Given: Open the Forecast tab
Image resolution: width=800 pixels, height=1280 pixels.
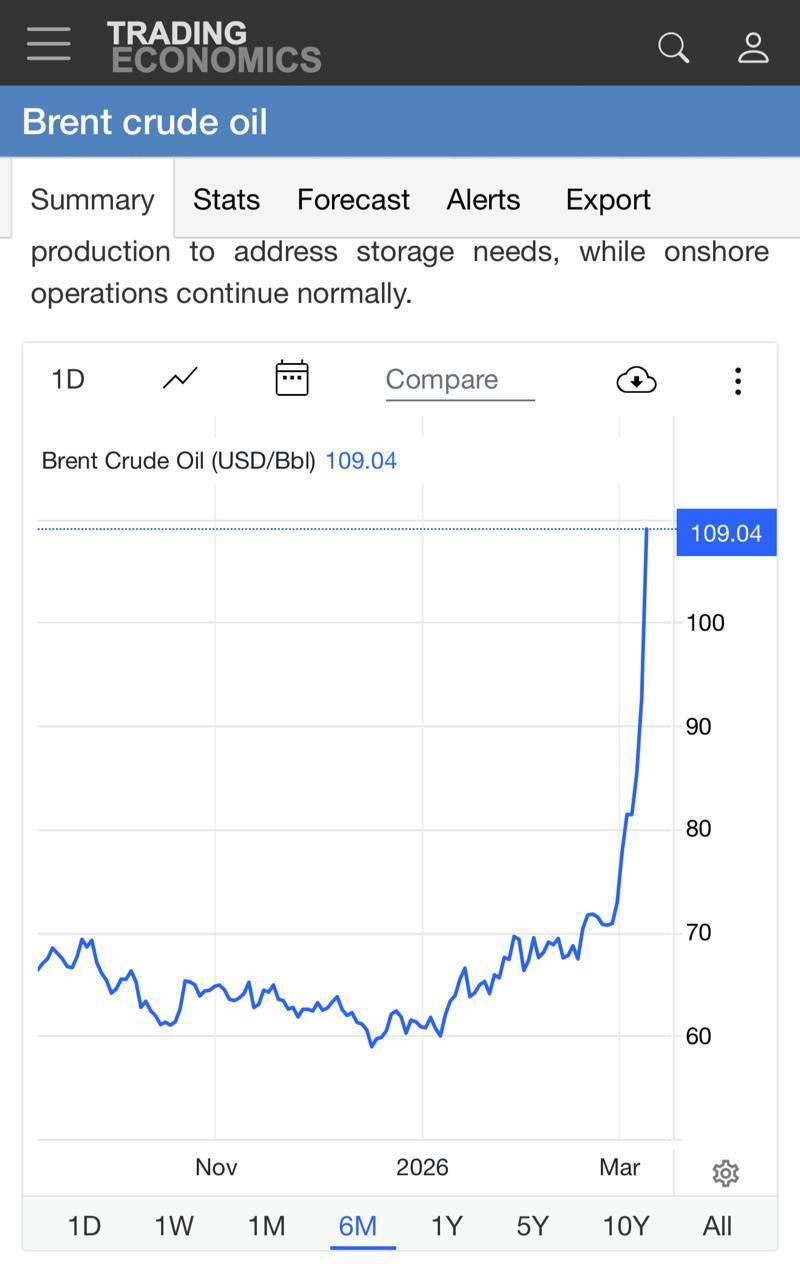Looking at the screenshot, I should [x=353, y=199].
